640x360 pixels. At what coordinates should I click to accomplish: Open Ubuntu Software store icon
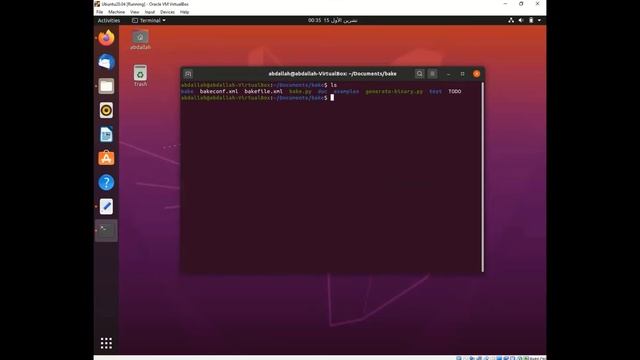(x=106, y=158)
